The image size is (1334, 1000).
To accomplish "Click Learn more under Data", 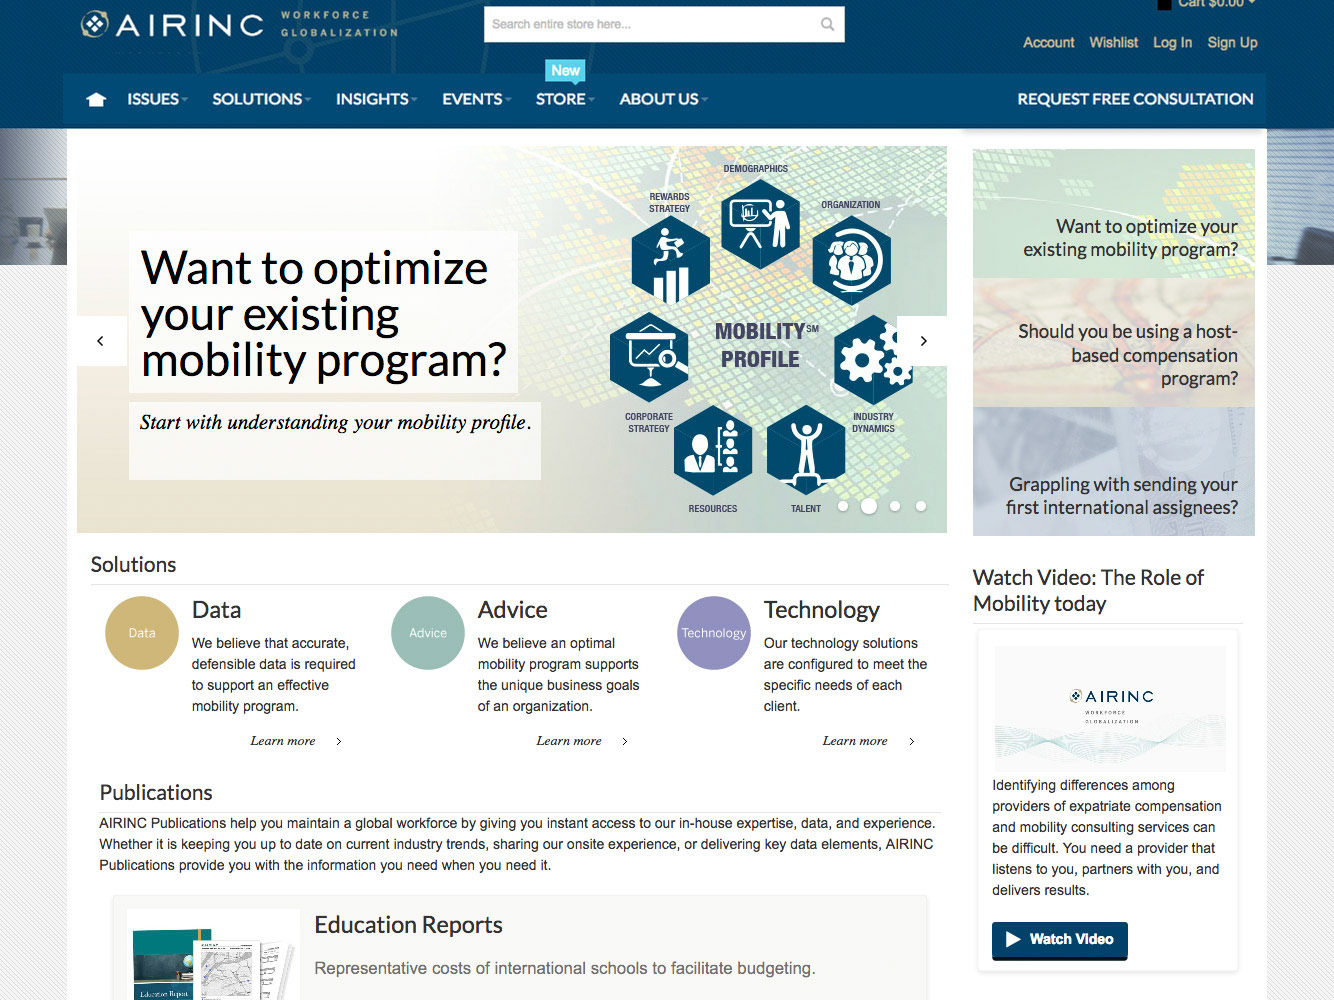I will 295,741.
